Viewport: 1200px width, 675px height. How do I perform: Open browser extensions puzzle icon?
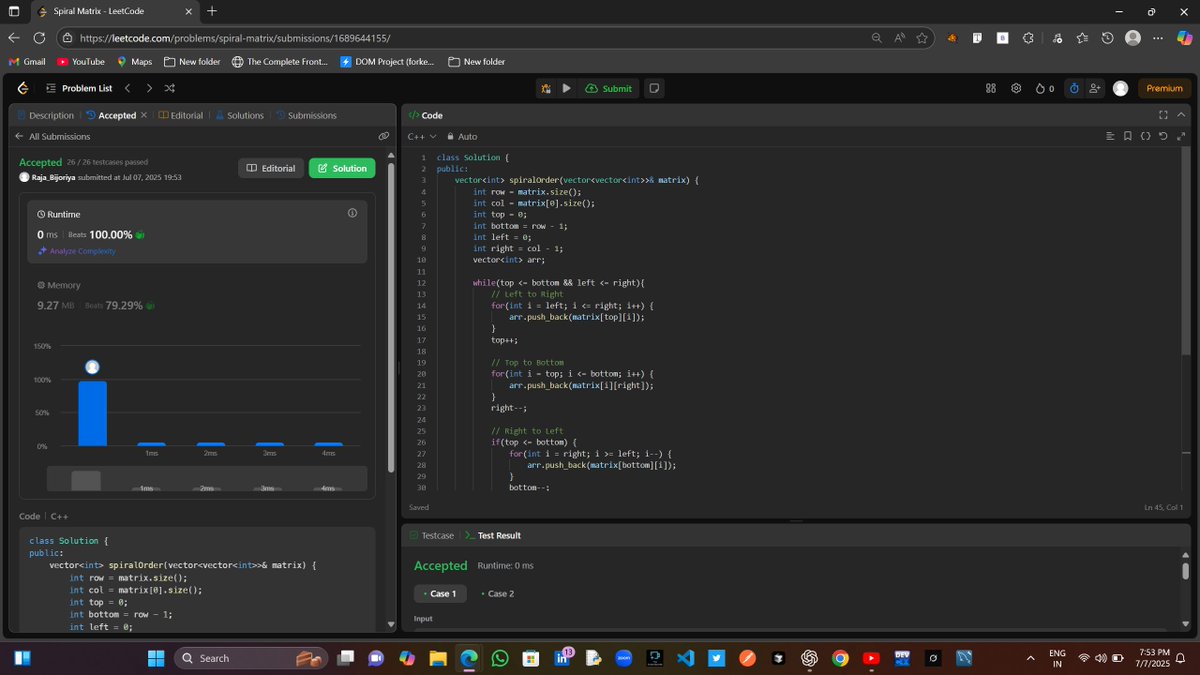pos(1028,38)
